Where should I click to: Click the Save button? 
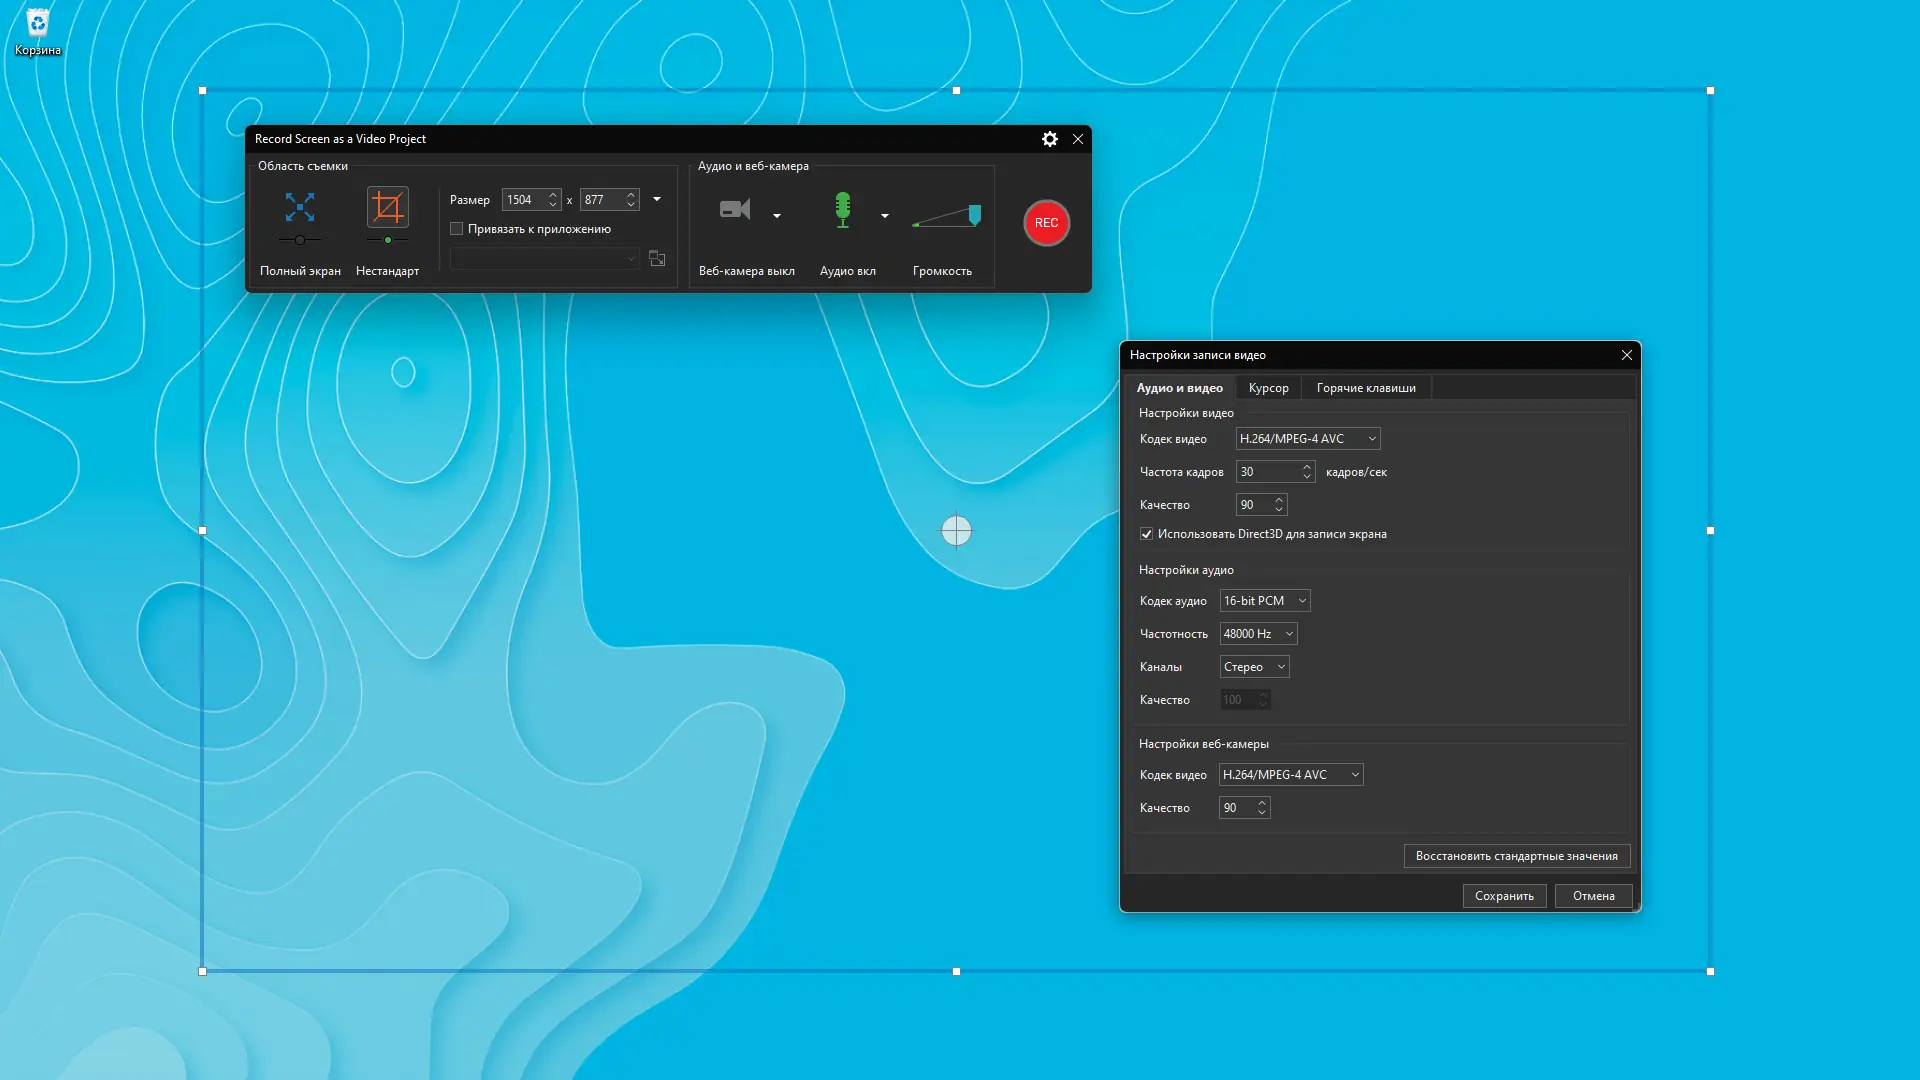click(1504, 896)
